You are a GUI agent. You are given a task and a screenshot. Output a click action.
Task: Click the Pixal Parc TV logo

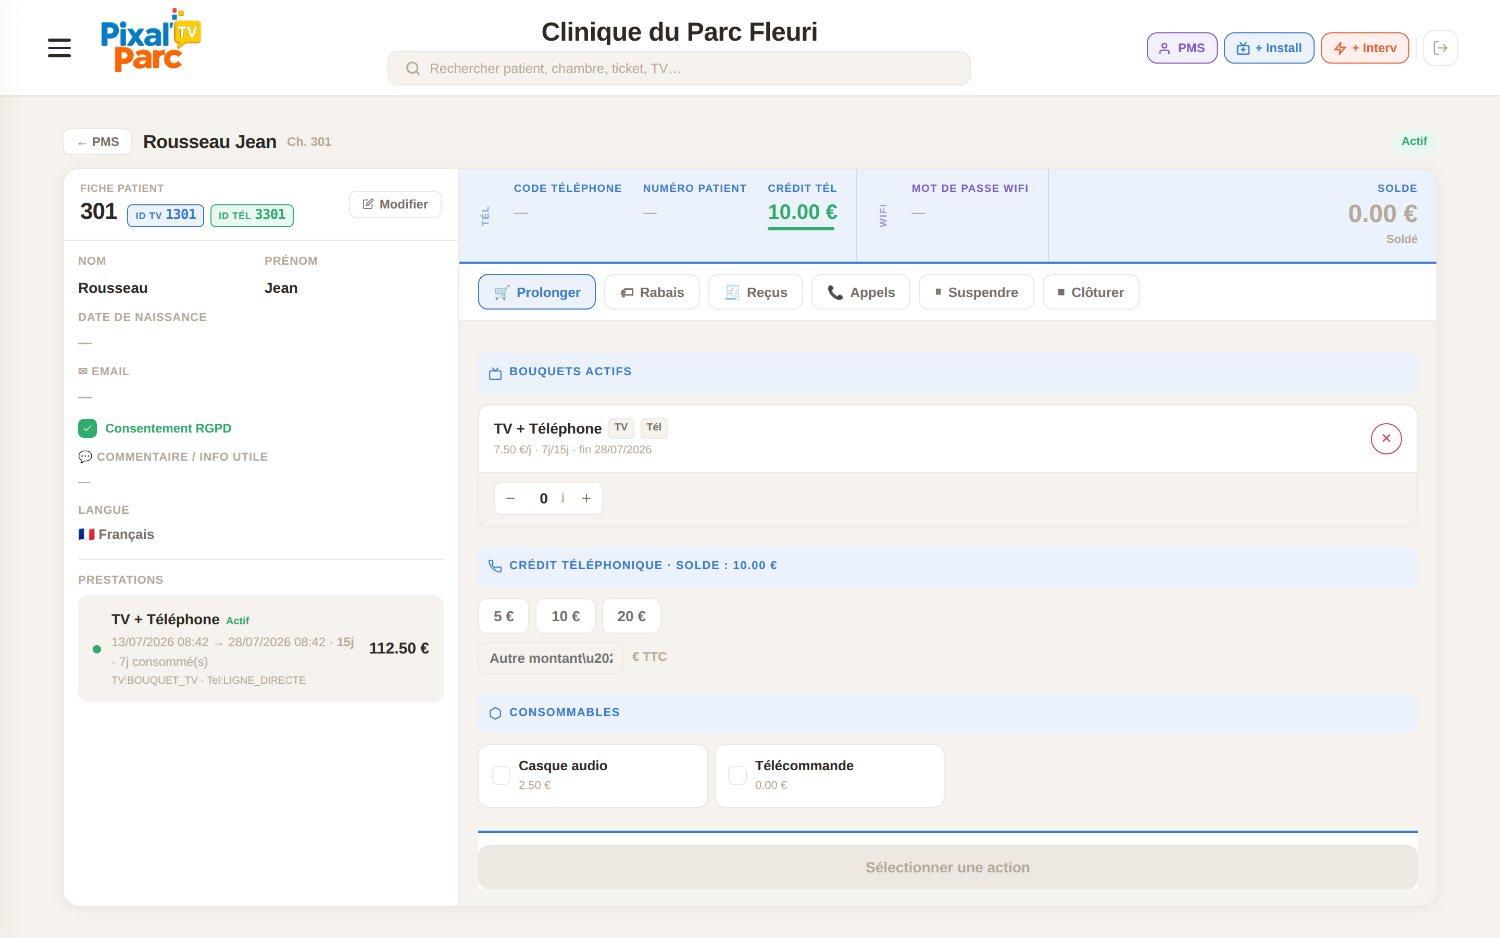[150, 41]
